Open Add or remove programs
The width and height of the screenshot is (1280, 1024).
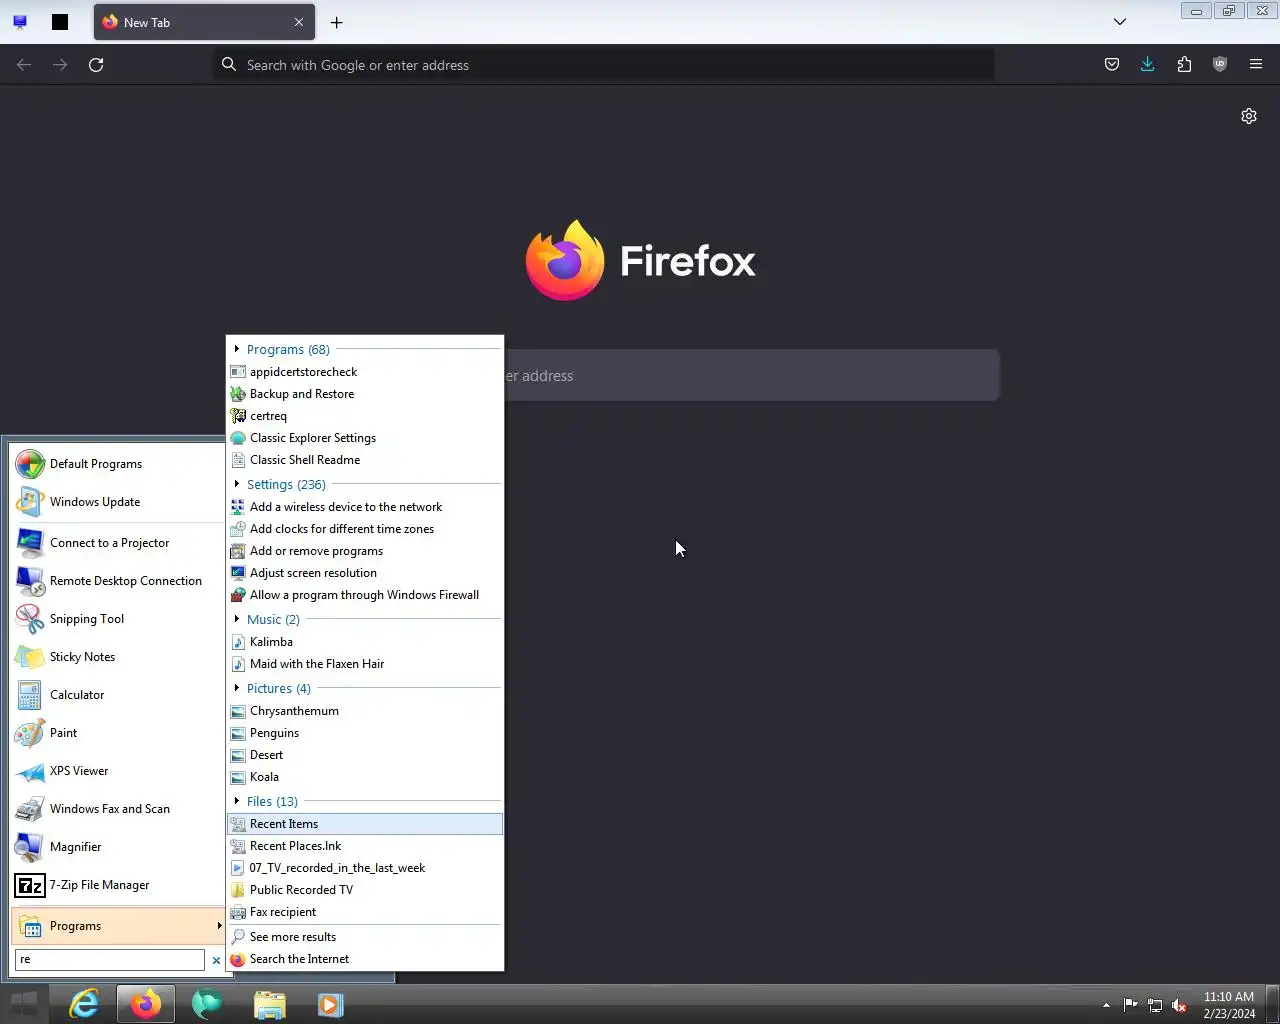365,551
